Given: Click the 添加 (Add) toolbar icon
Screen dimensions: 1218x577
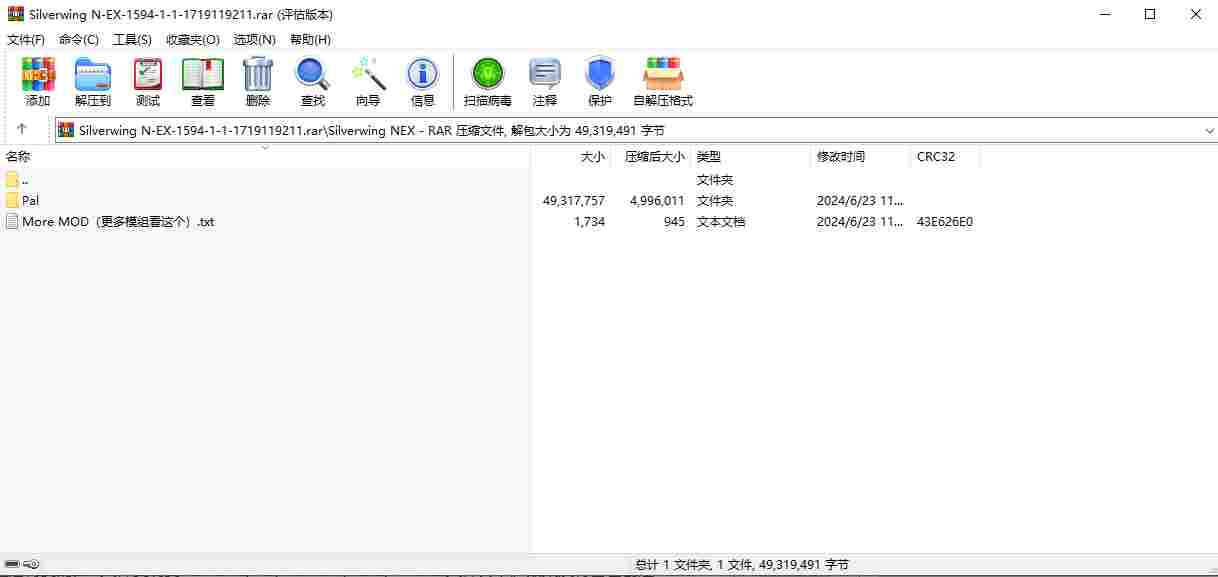Looking at the screenshot, I should [38, 75].
